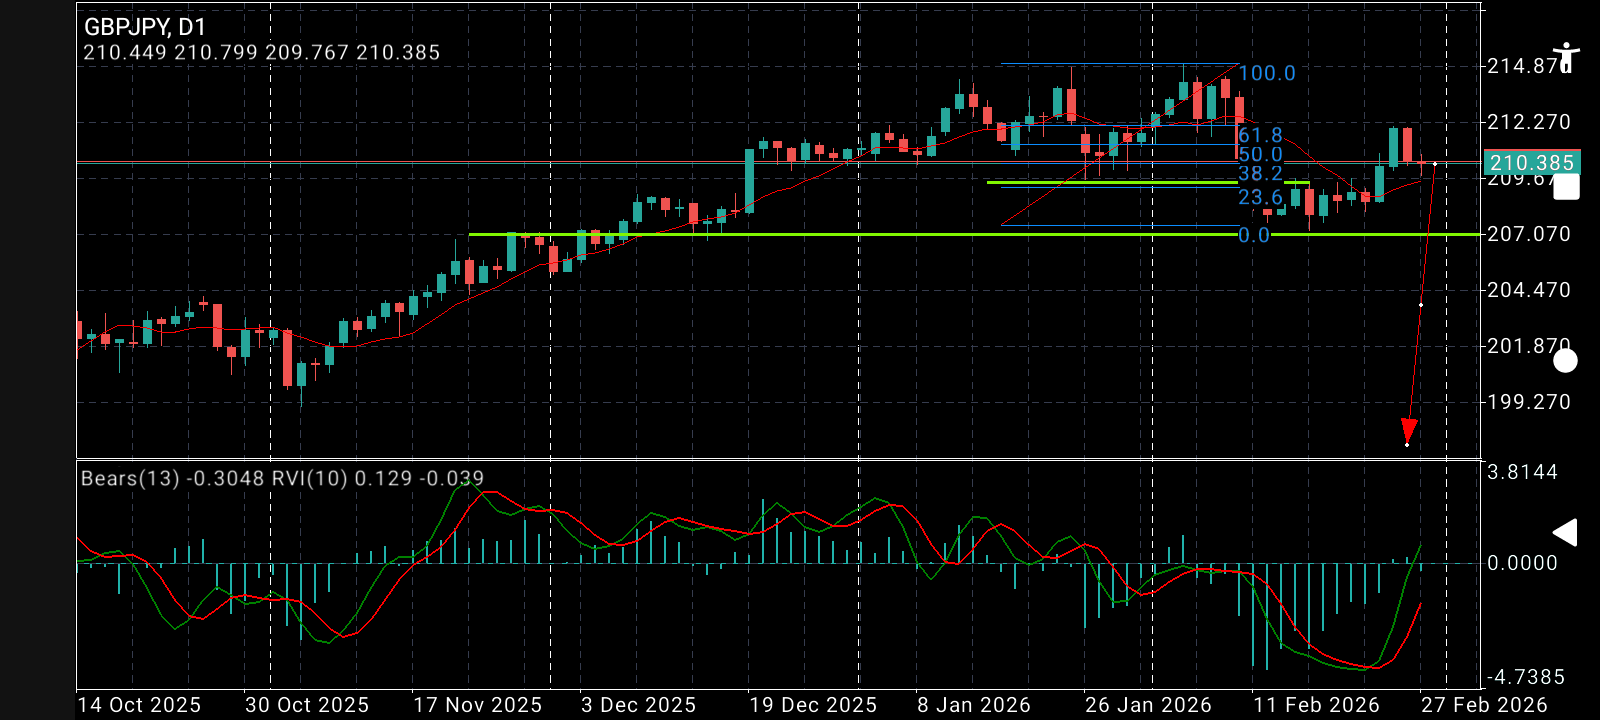Select the Fibonacci 61.8 level label
This screenshot has width=1600, height=720.
click(x=1260, y=135)
